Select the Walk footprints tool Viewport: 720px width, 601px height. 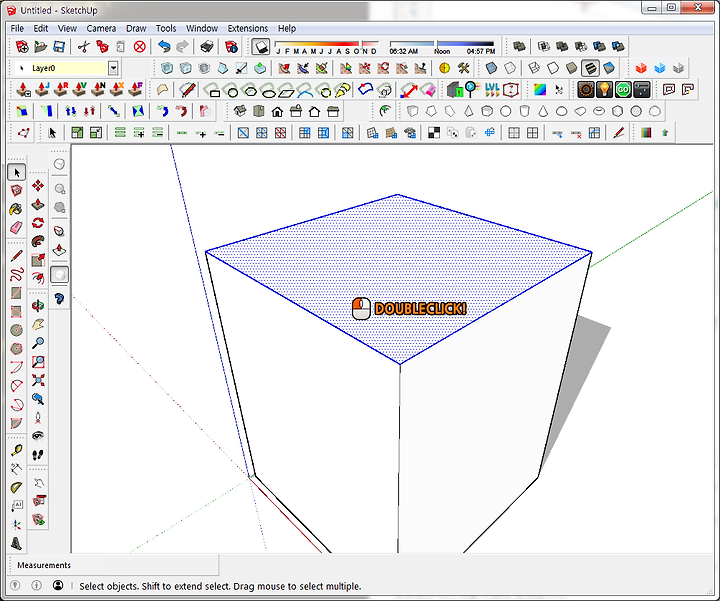tap(38, 455)
